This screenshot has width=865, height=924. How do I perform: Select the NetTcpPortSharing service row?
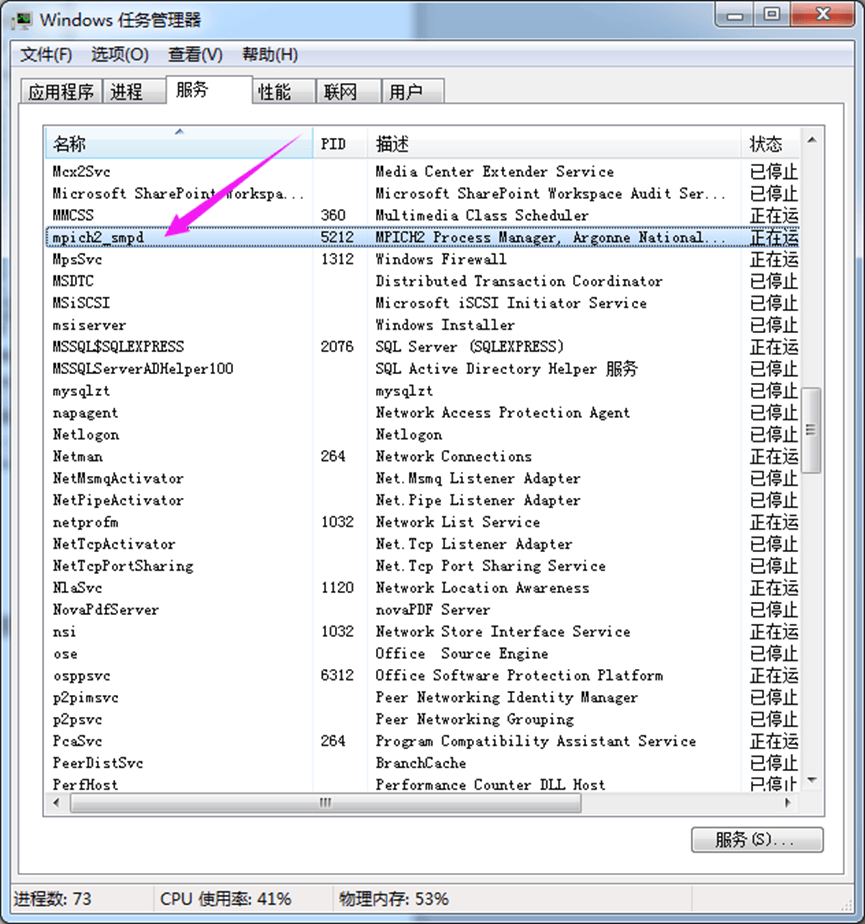point(422,566)
